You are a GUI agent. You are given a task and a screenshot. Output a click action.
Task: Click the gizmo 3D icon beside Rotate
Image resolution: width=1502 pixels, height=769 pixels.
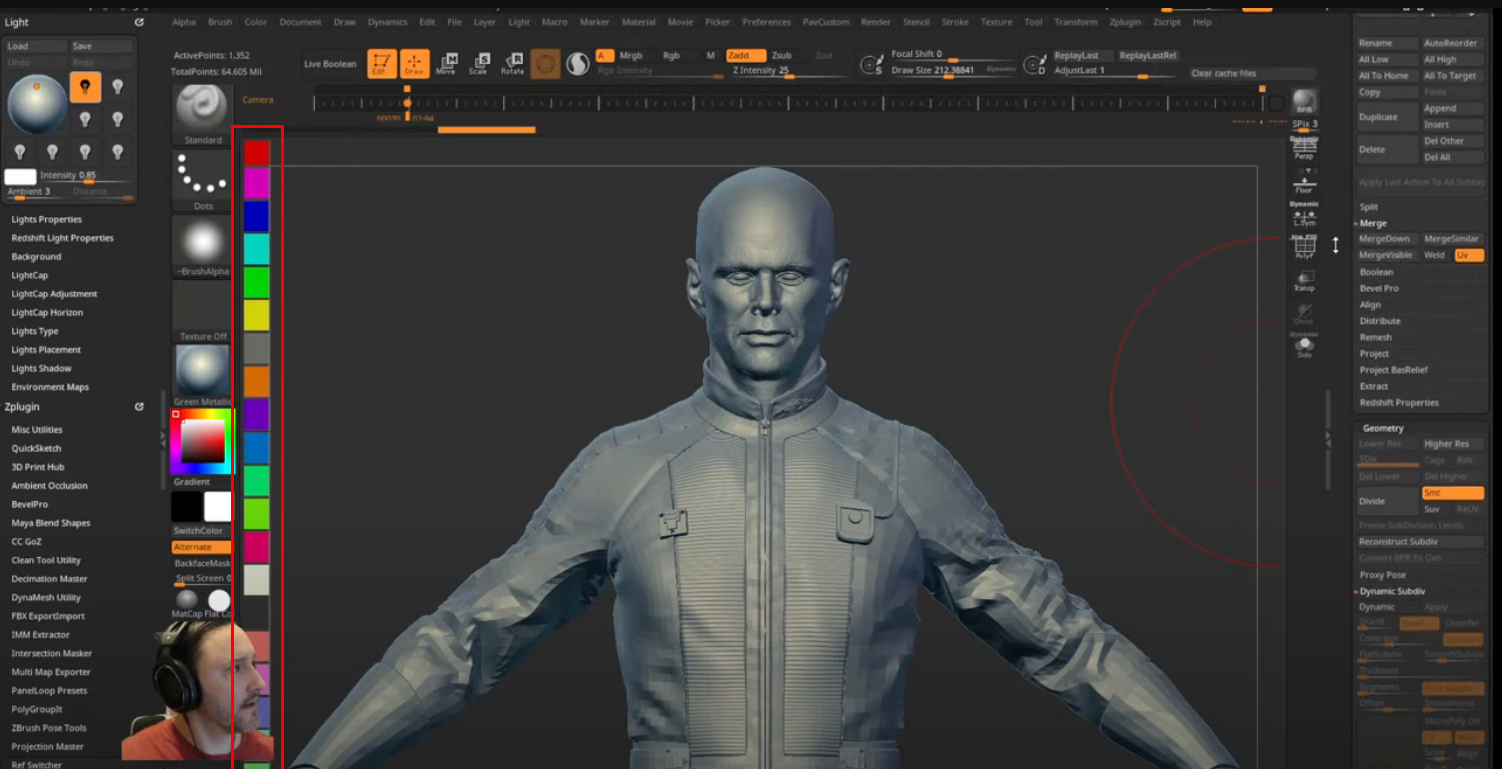tap(545, 64)
